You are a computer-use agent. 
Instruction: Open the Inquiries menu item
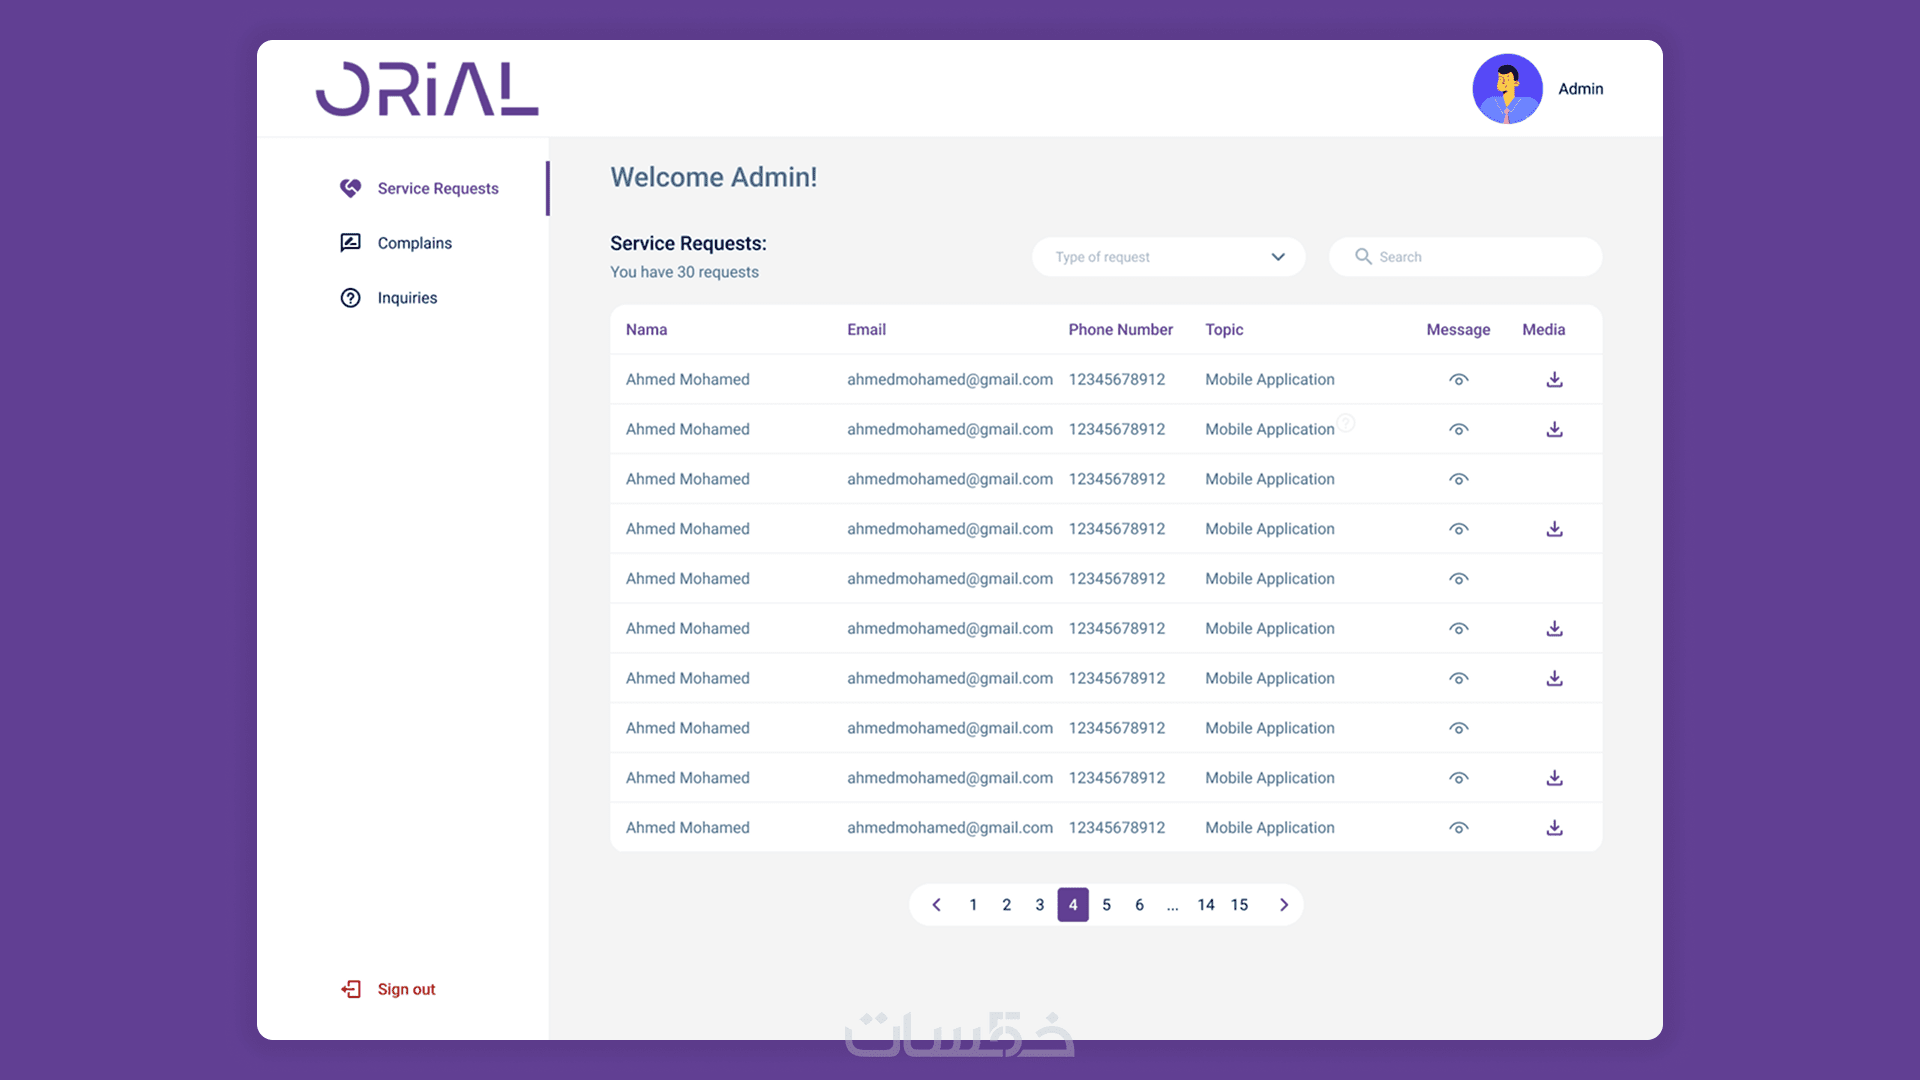click(407, 298)
